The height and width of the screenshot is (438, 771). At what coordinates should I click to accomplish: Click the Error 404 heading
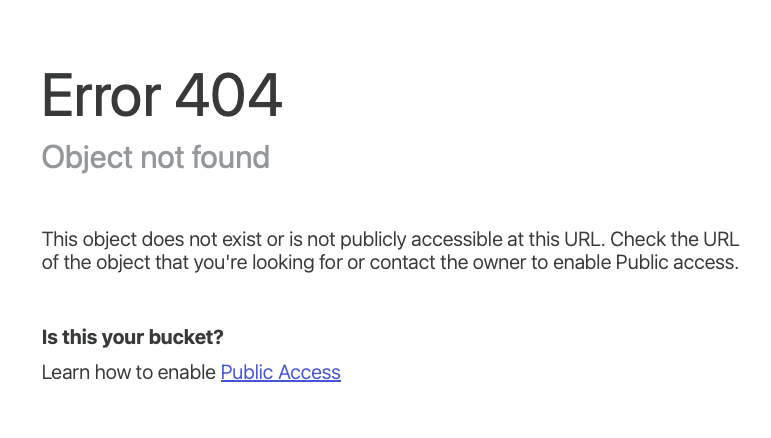(161, 96)
